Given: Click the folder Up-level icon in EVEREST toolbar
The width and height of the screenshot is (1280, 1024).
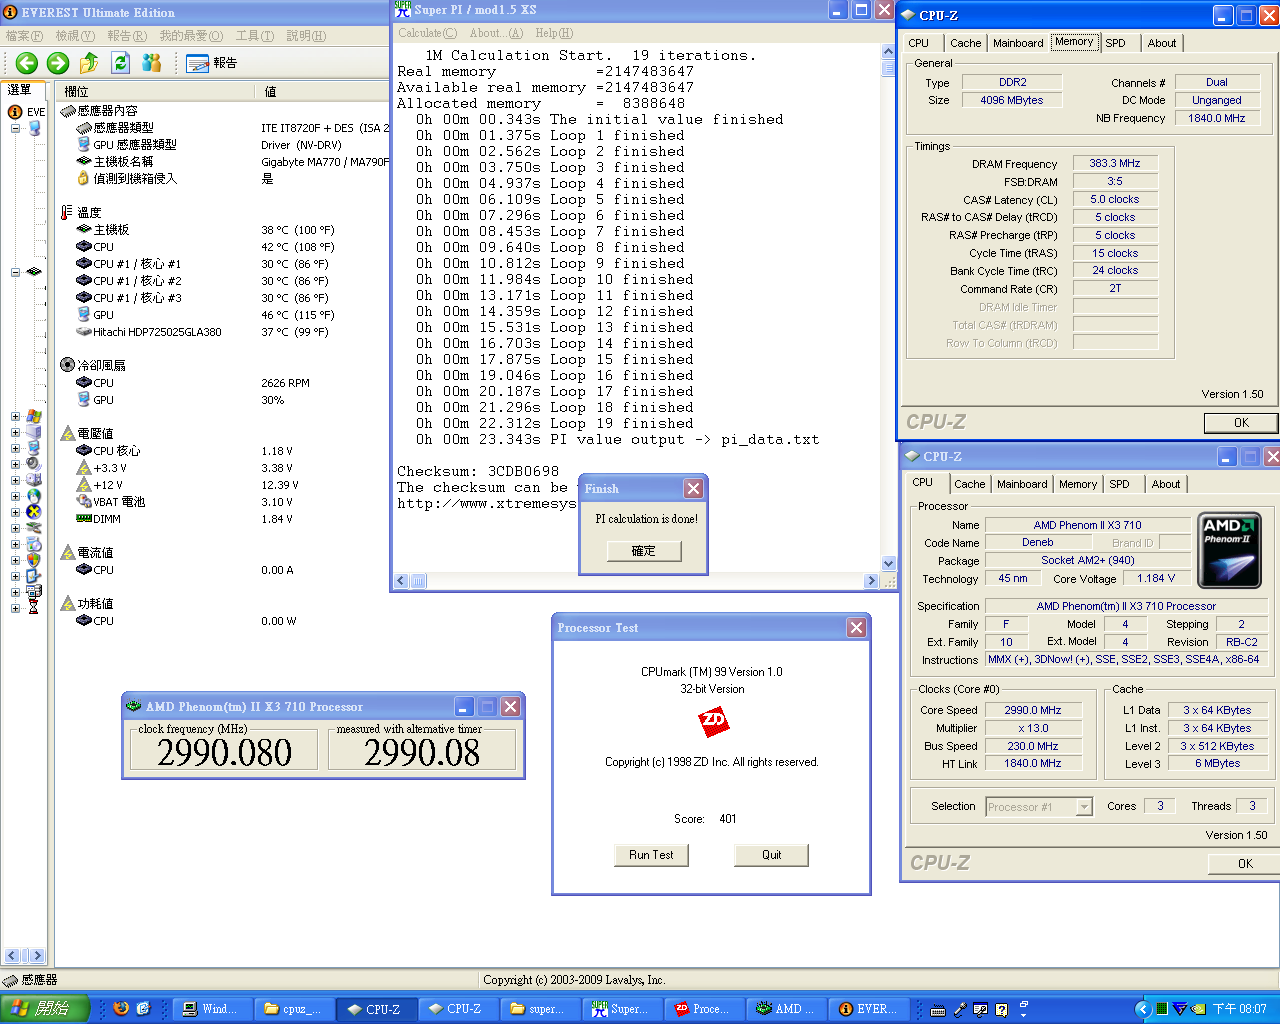Looking at the screenshot, I should [x=89, y=63].
